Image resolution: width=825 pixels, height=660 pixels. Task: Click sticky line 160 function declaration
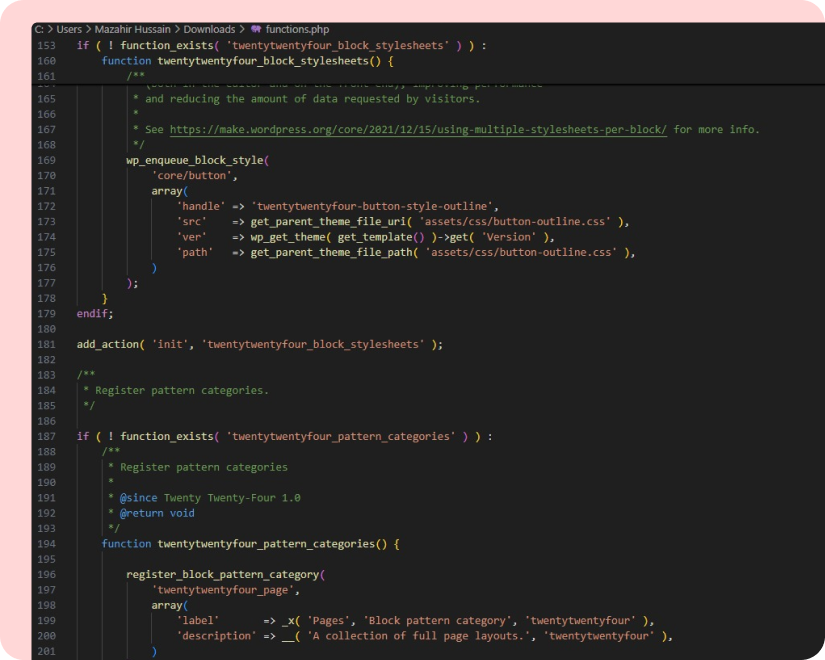point(247,61)
